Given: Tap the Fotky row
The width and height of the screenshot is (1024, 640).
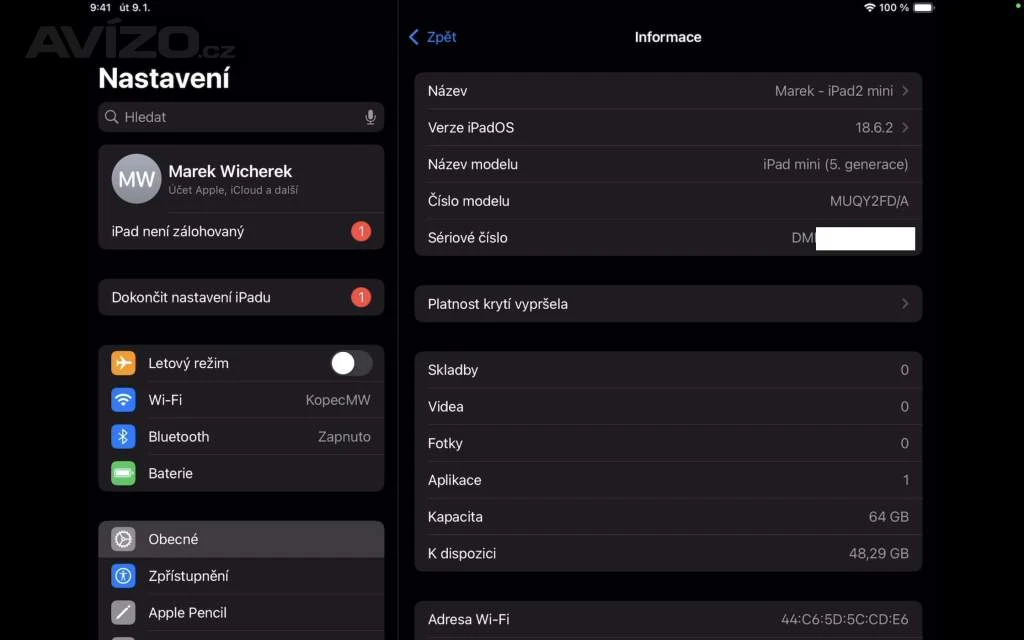Looking at the screenshot, I should click(x=668, y=443).
